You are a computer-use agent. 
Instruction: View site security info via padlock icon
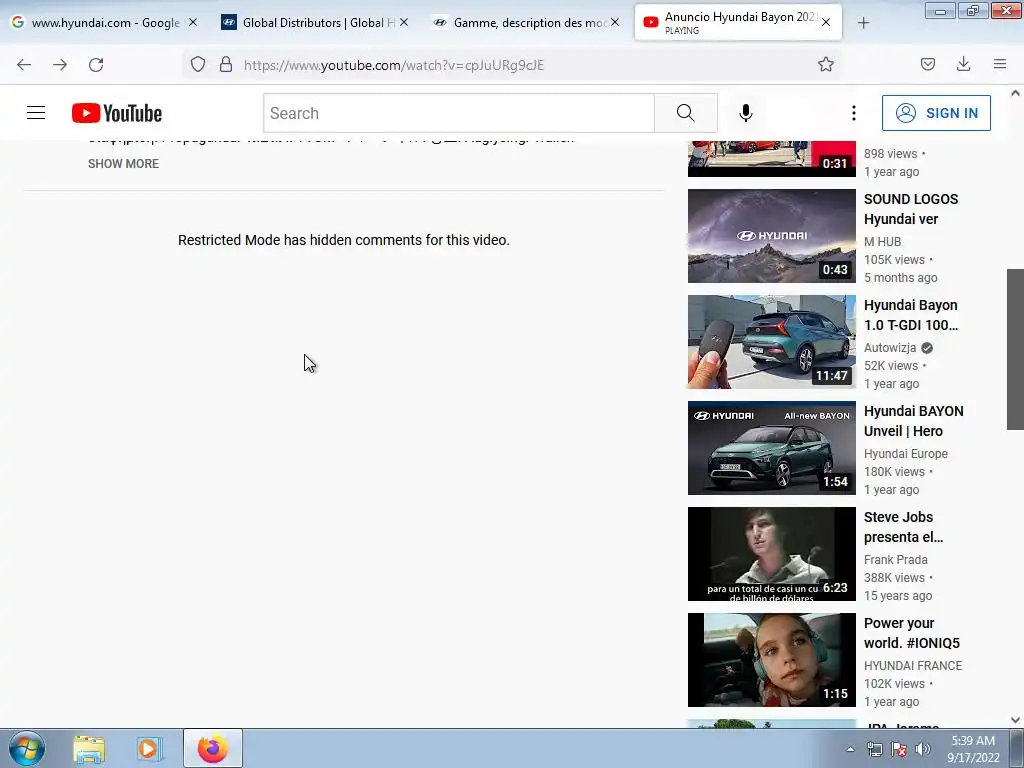click(x=226, y=64)
